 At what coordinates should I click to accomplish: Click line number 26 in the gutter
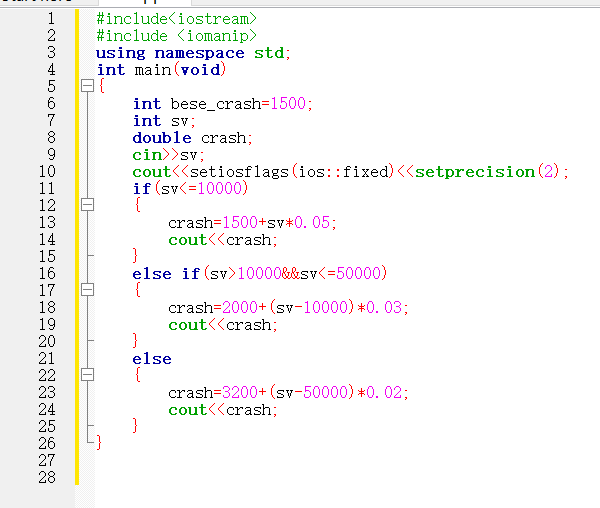(x=47, y=443)
